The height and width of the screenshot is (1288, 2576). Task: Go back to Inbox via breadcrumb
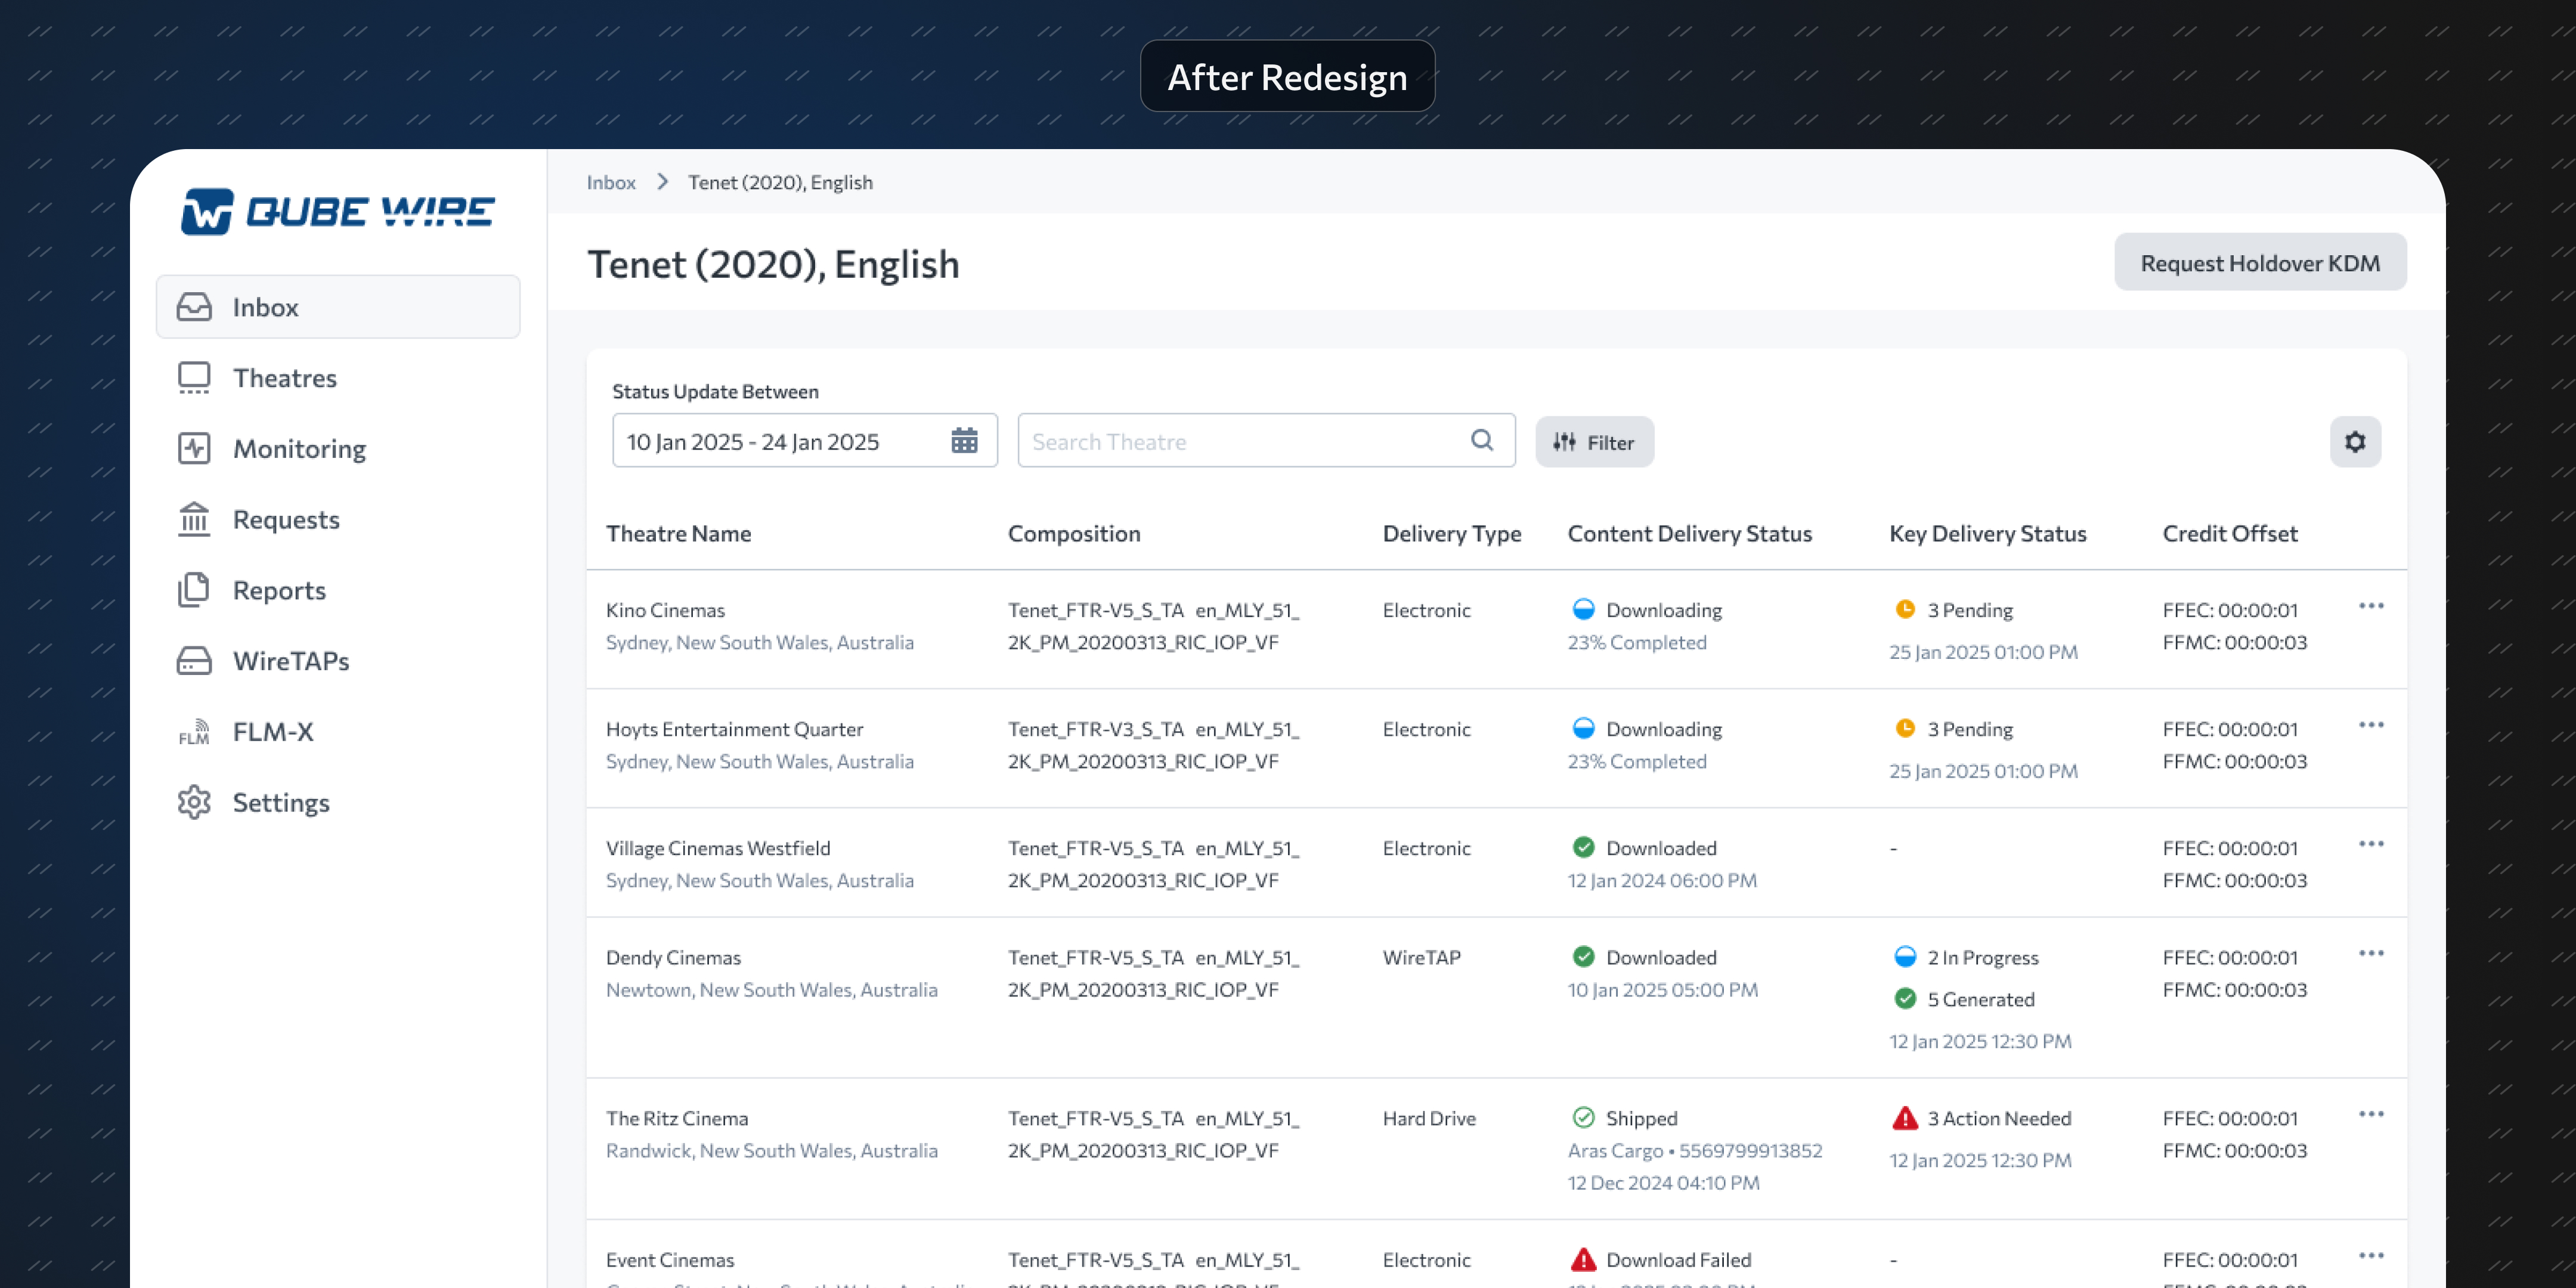611,182
